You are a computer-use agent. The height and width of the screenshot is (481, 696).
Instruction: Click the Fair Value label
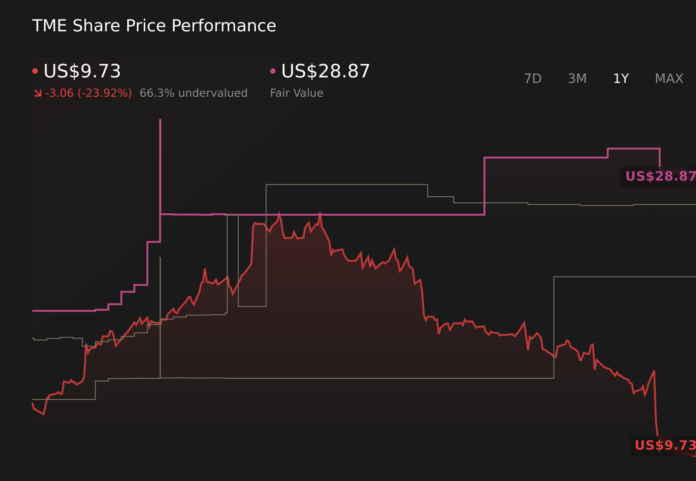[x=296, y=93]
